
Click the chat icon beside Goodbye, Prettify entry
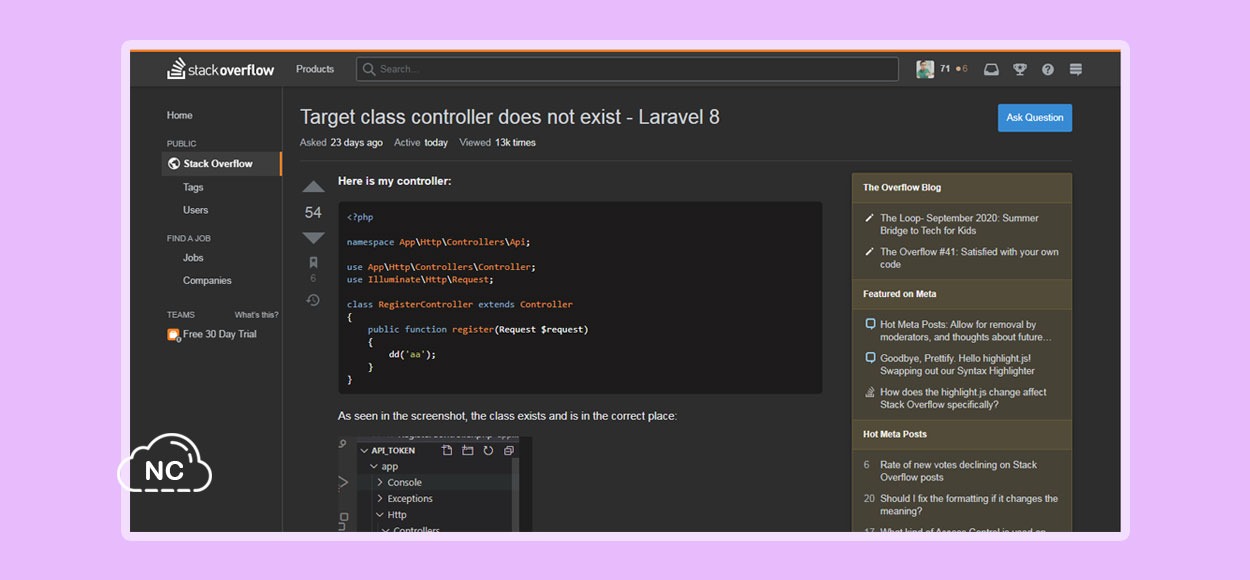point(870,357)
